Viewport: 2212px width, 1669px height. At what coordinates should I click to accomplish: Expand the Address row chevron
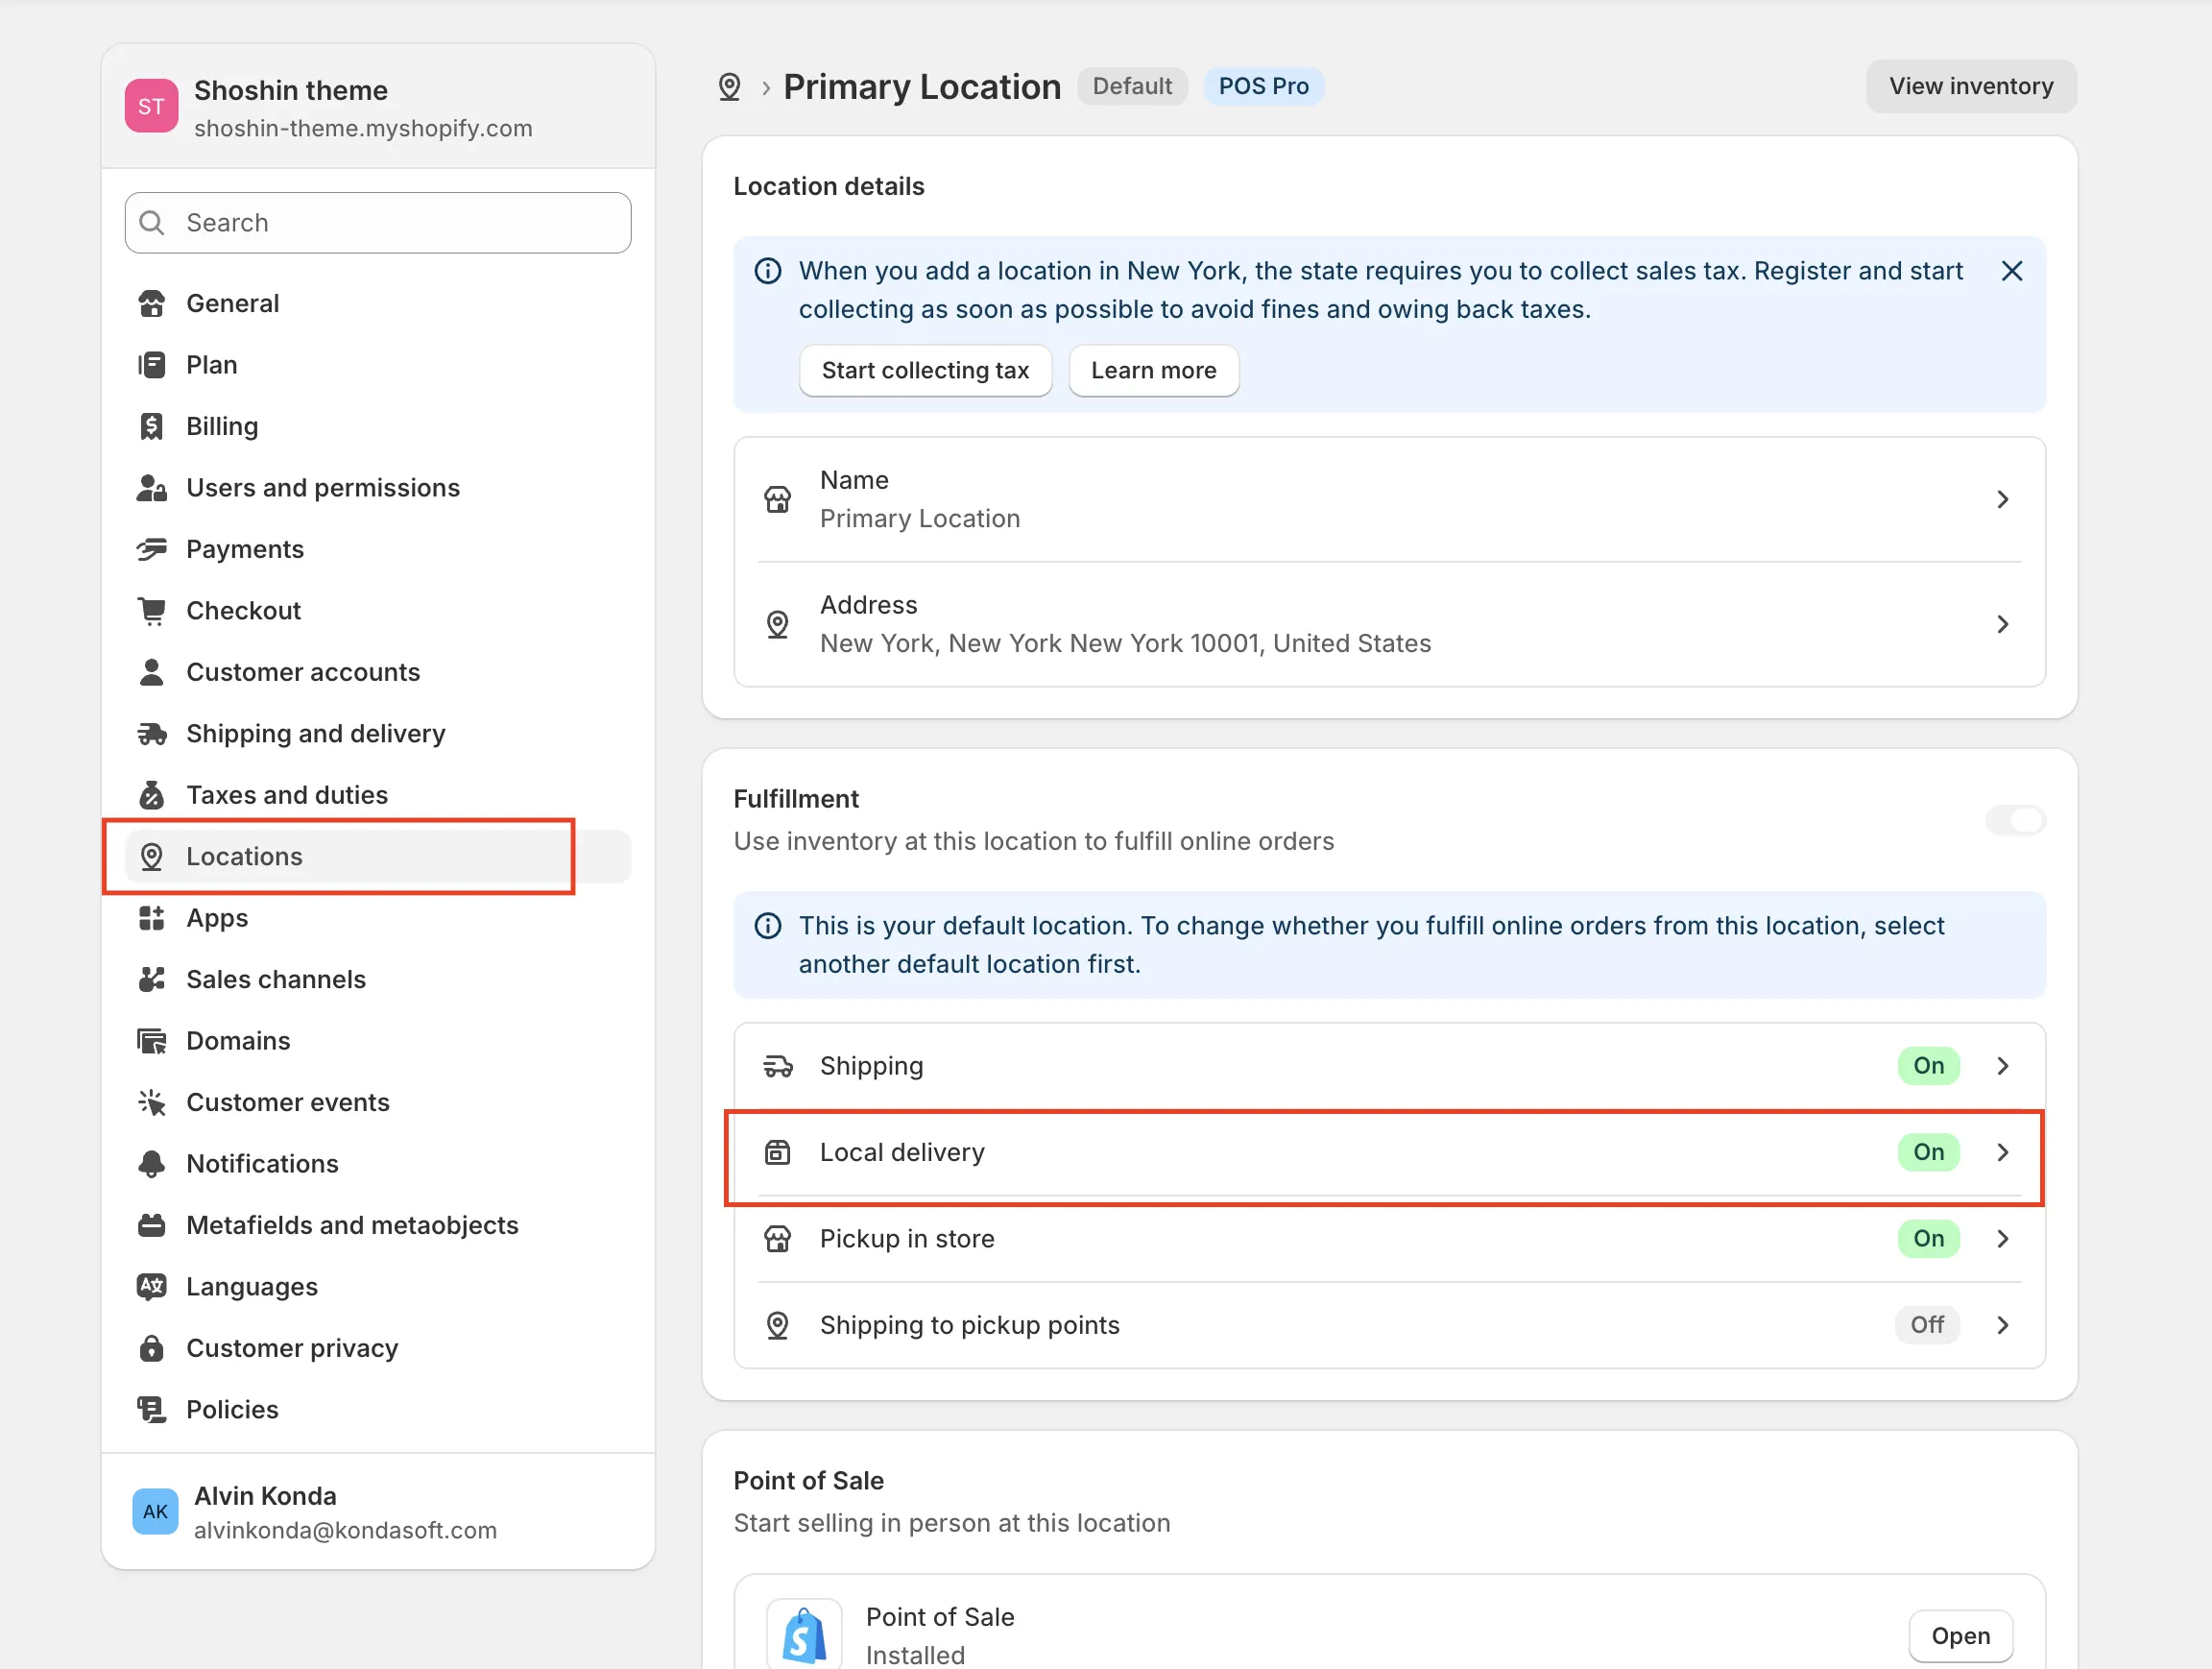(x=2002, y=624)
